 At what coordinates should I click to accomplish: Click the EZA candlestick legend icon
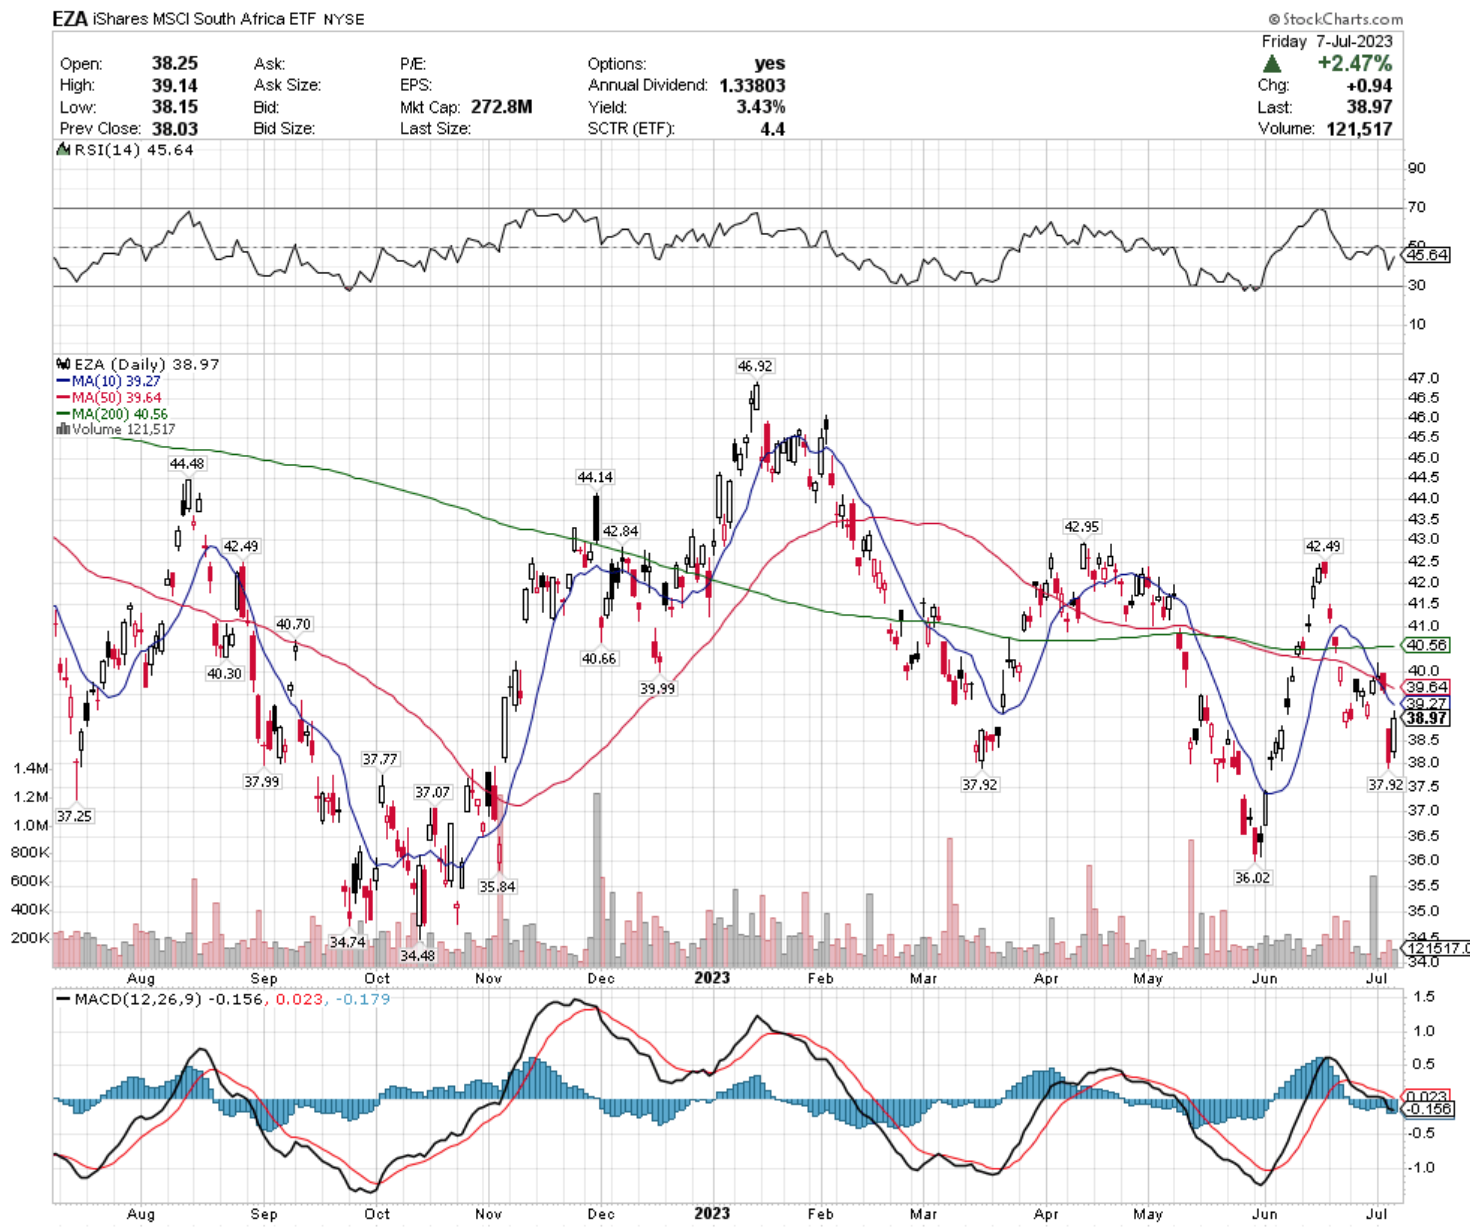click(63, 365)
